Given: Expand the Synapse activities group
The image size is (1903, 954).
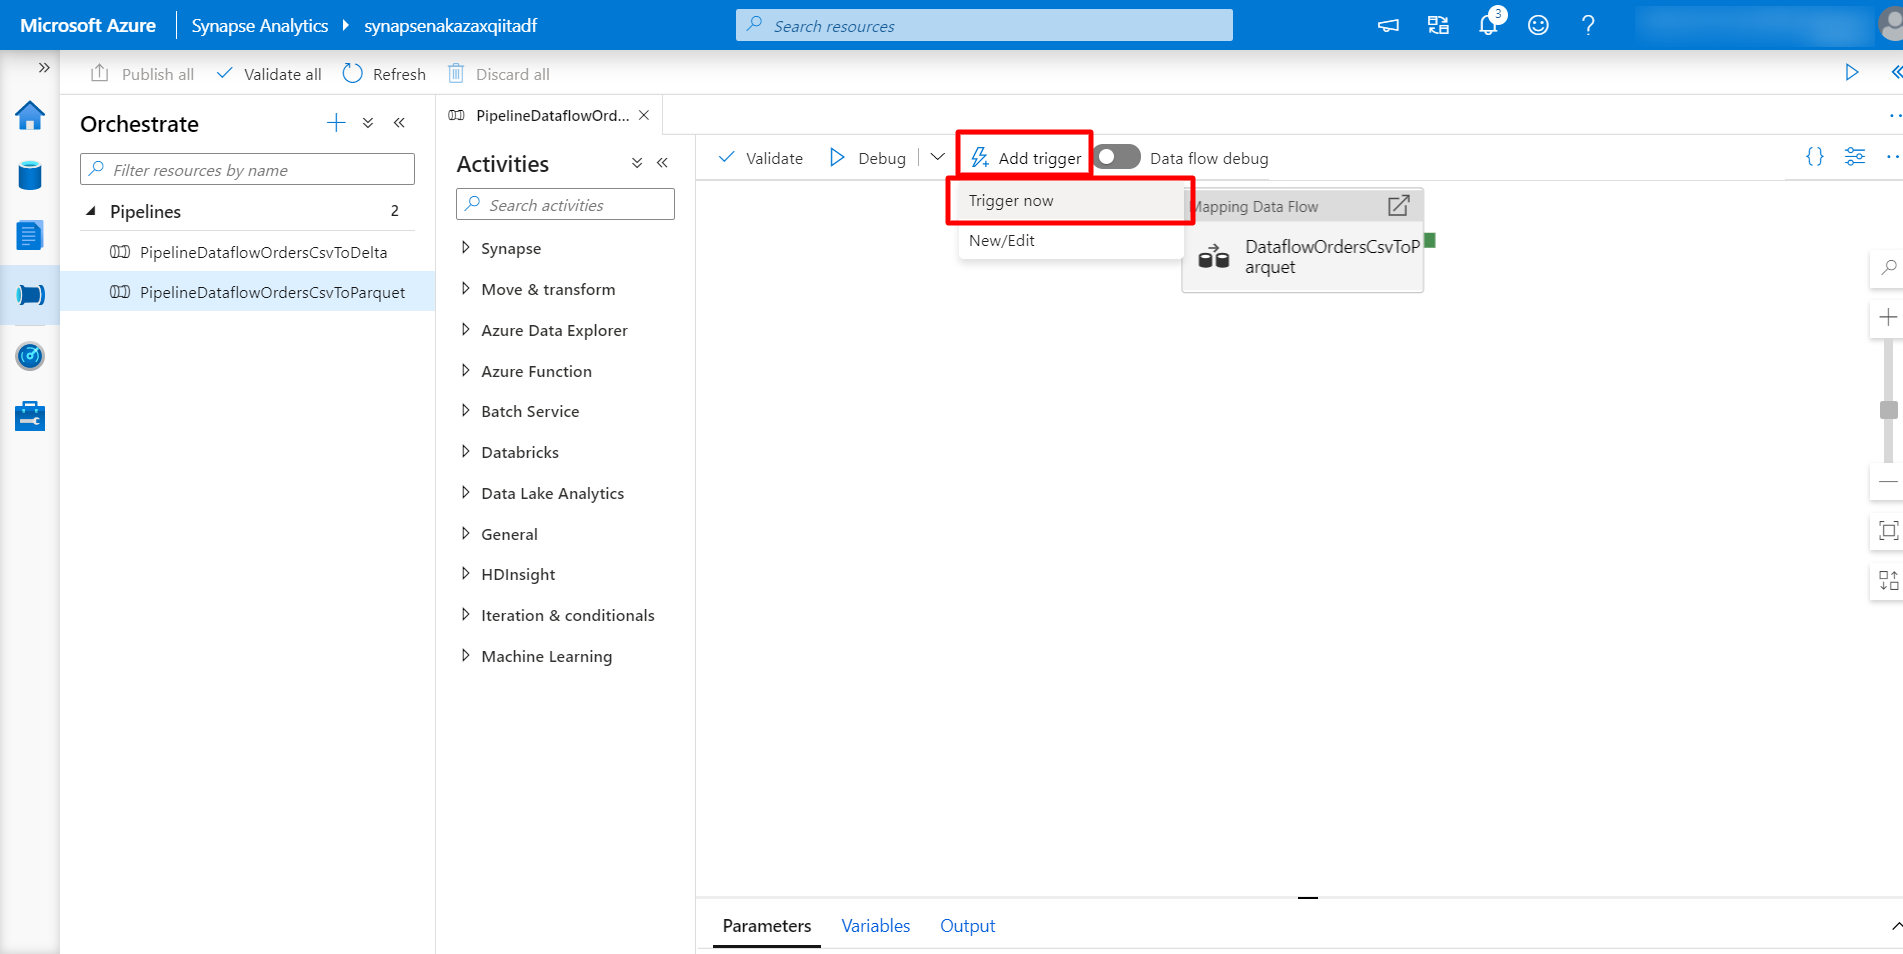Looking at the screenshot, I should click(x=465, y=248).
